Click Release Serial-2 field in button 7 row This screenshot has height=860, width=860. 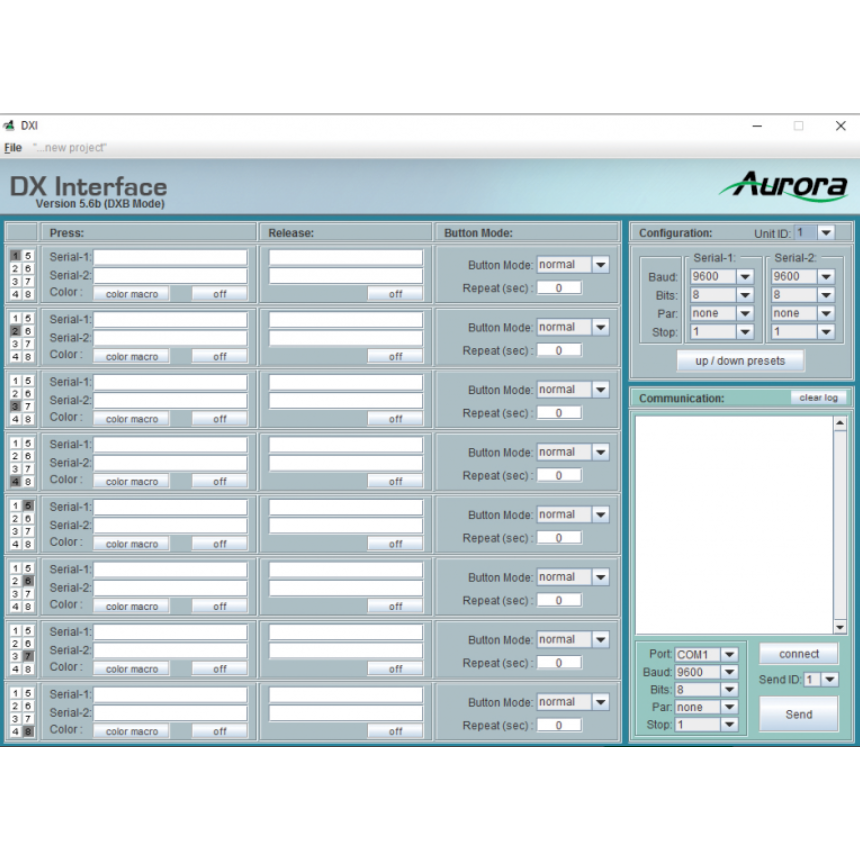346,650
